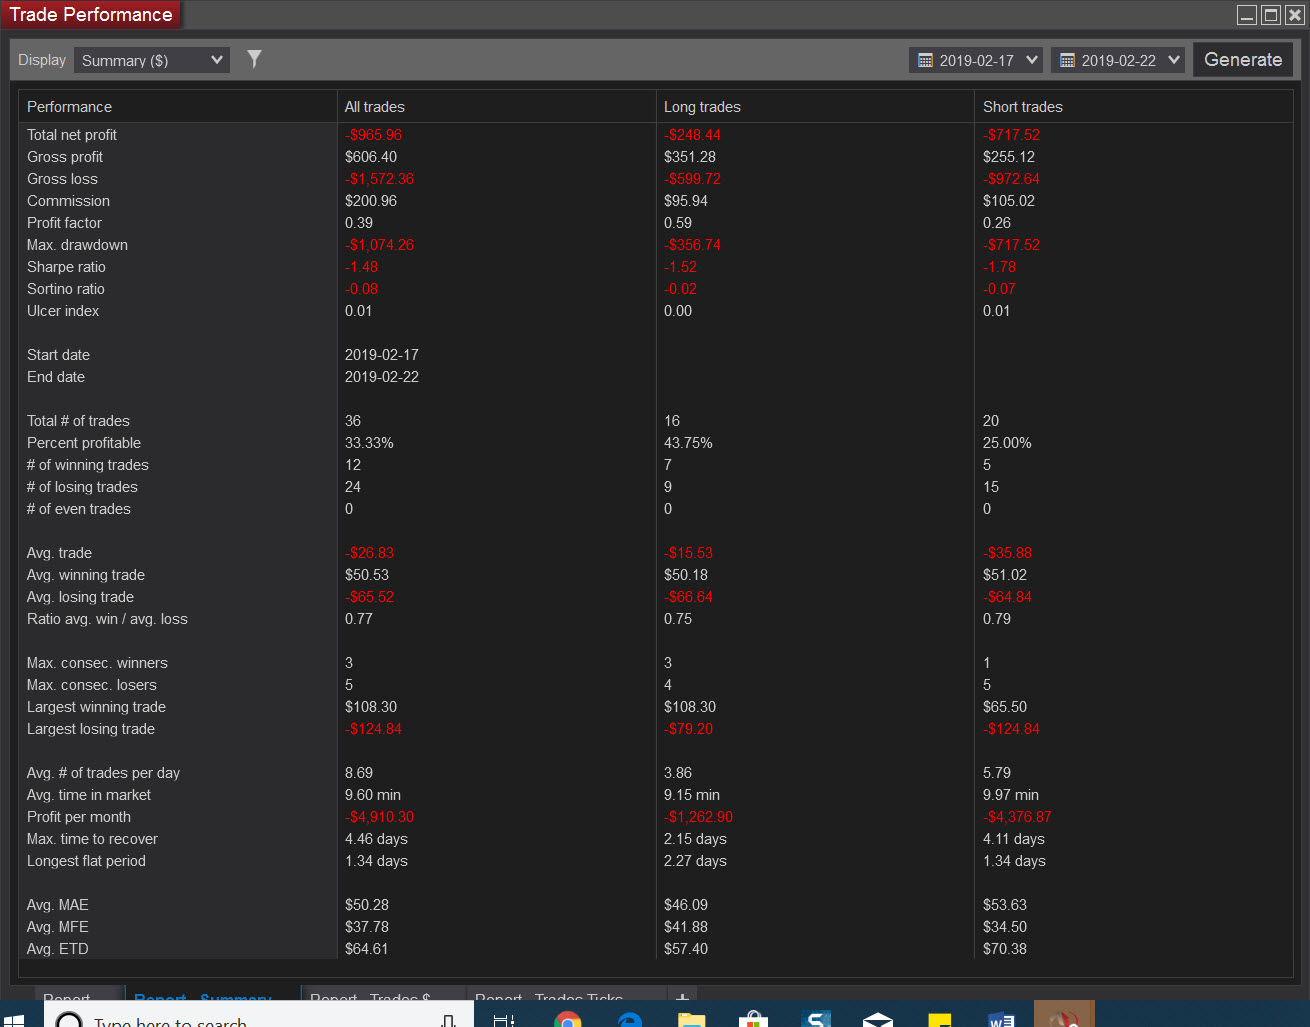Open the Display Summary ($) dropdown
The width and height of the screenshot is (1310, 1027).
tap(152, 60)
